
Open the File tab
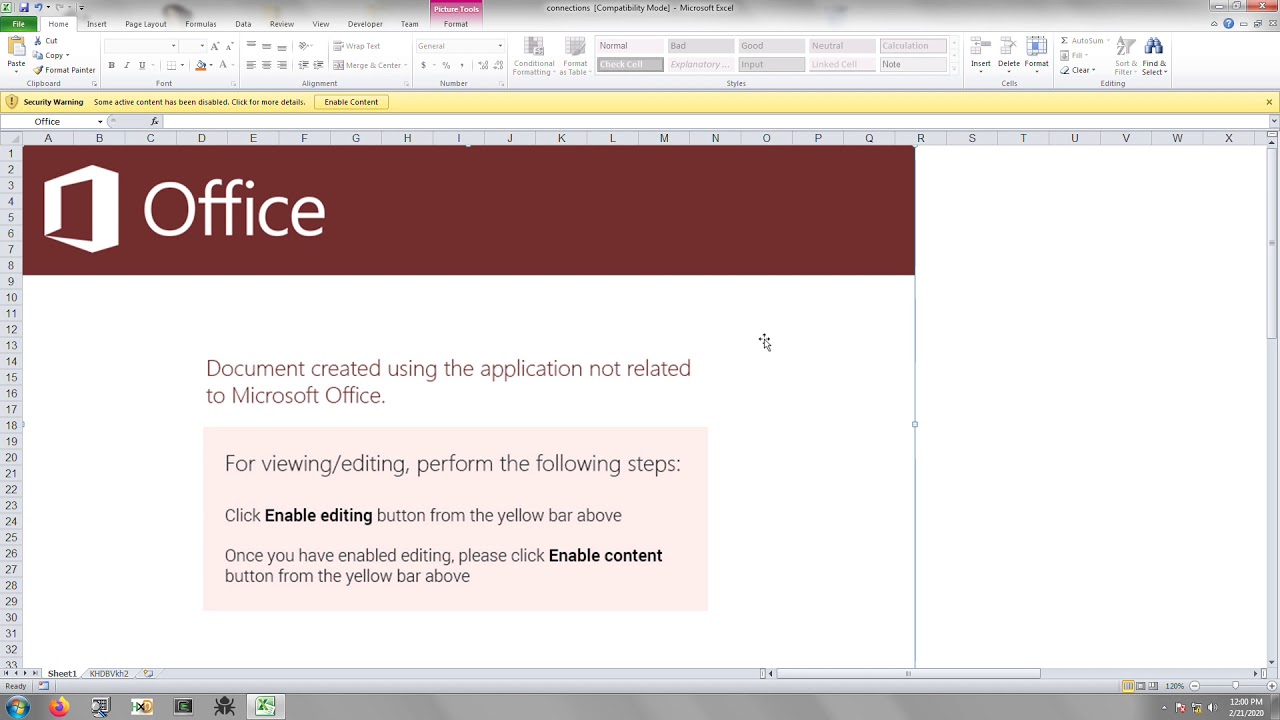[x=18, y=24]
